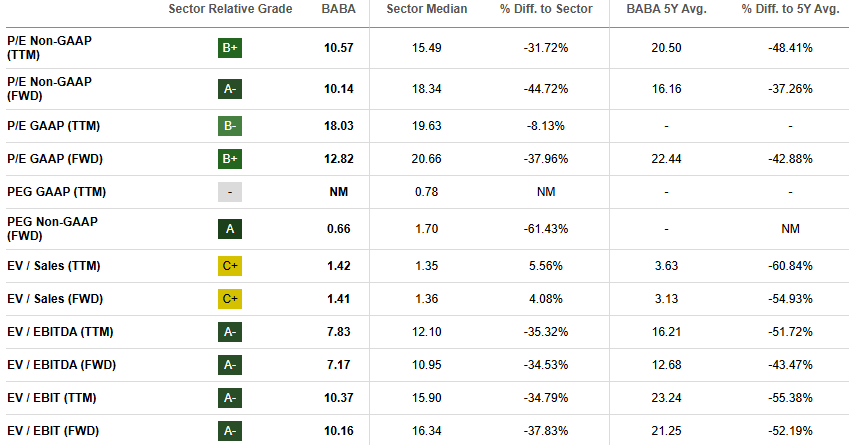The image size is (849, 445).
Task: Click the % Diff. to Sector column header
Action: coord(546,10)
